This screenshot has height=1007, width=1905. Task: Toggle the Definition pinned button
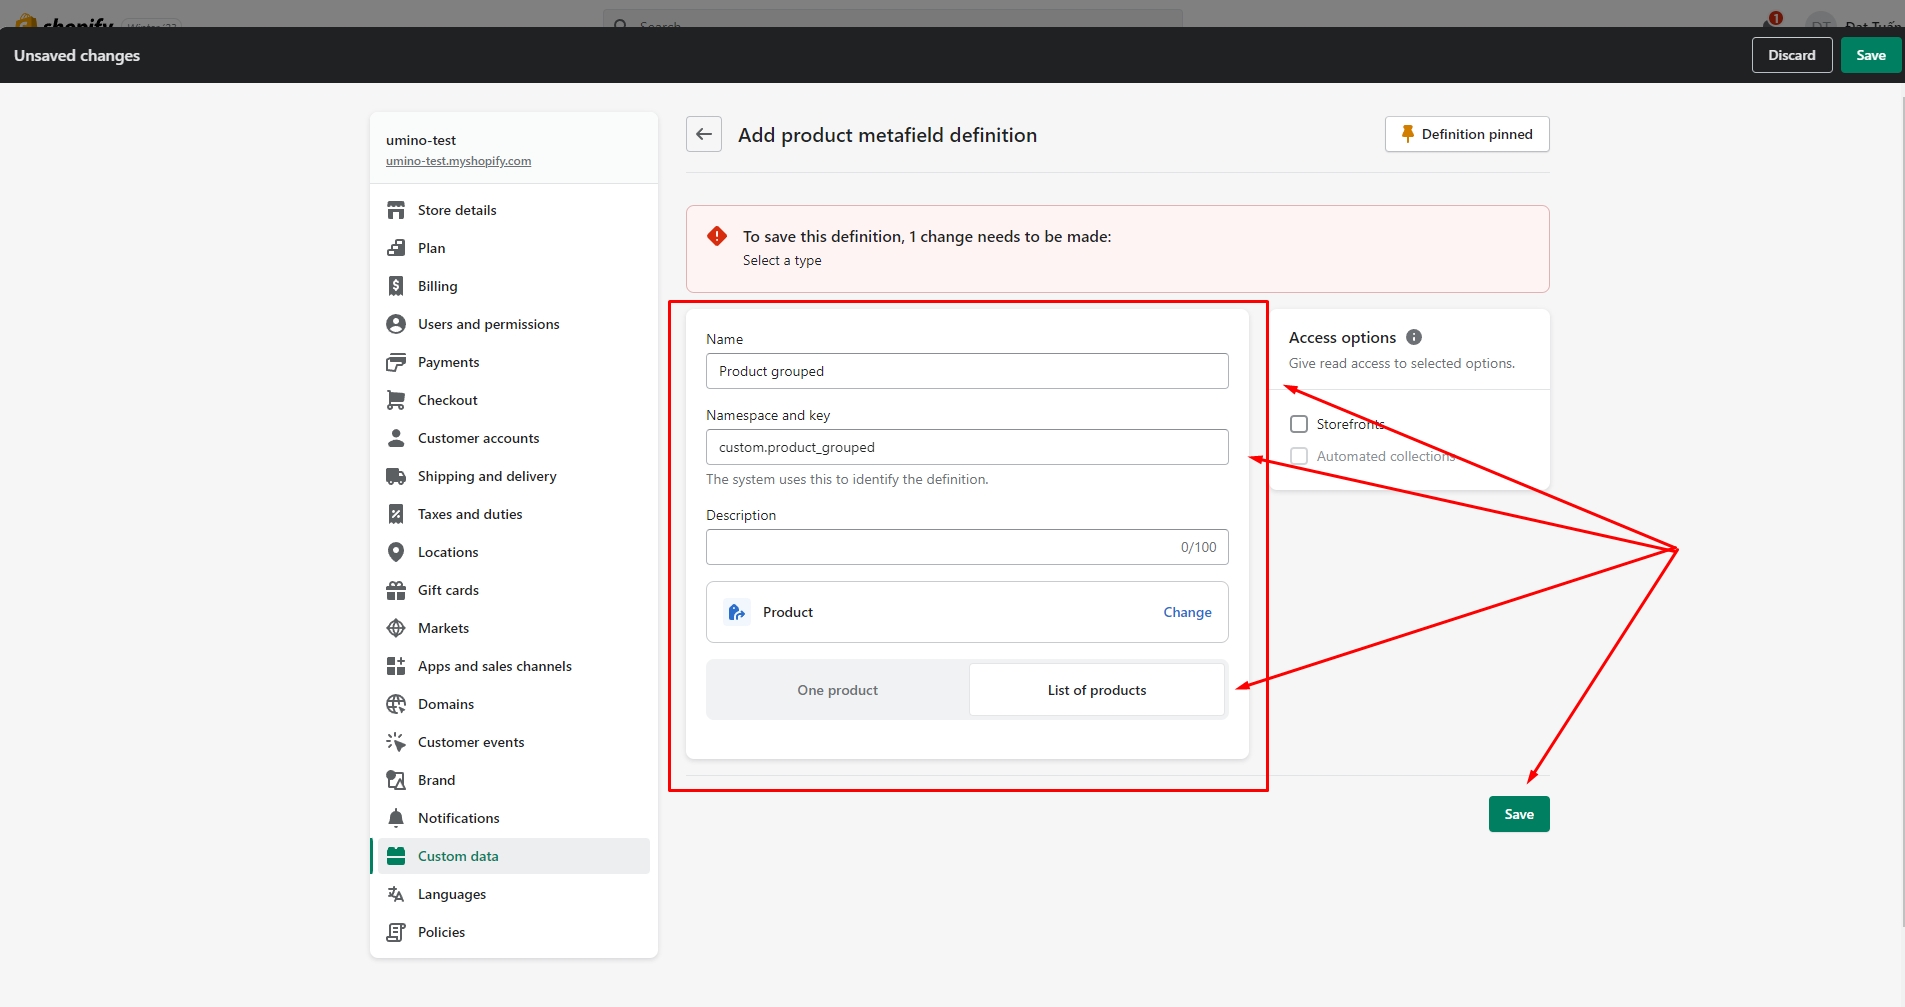pos(1466,134)
